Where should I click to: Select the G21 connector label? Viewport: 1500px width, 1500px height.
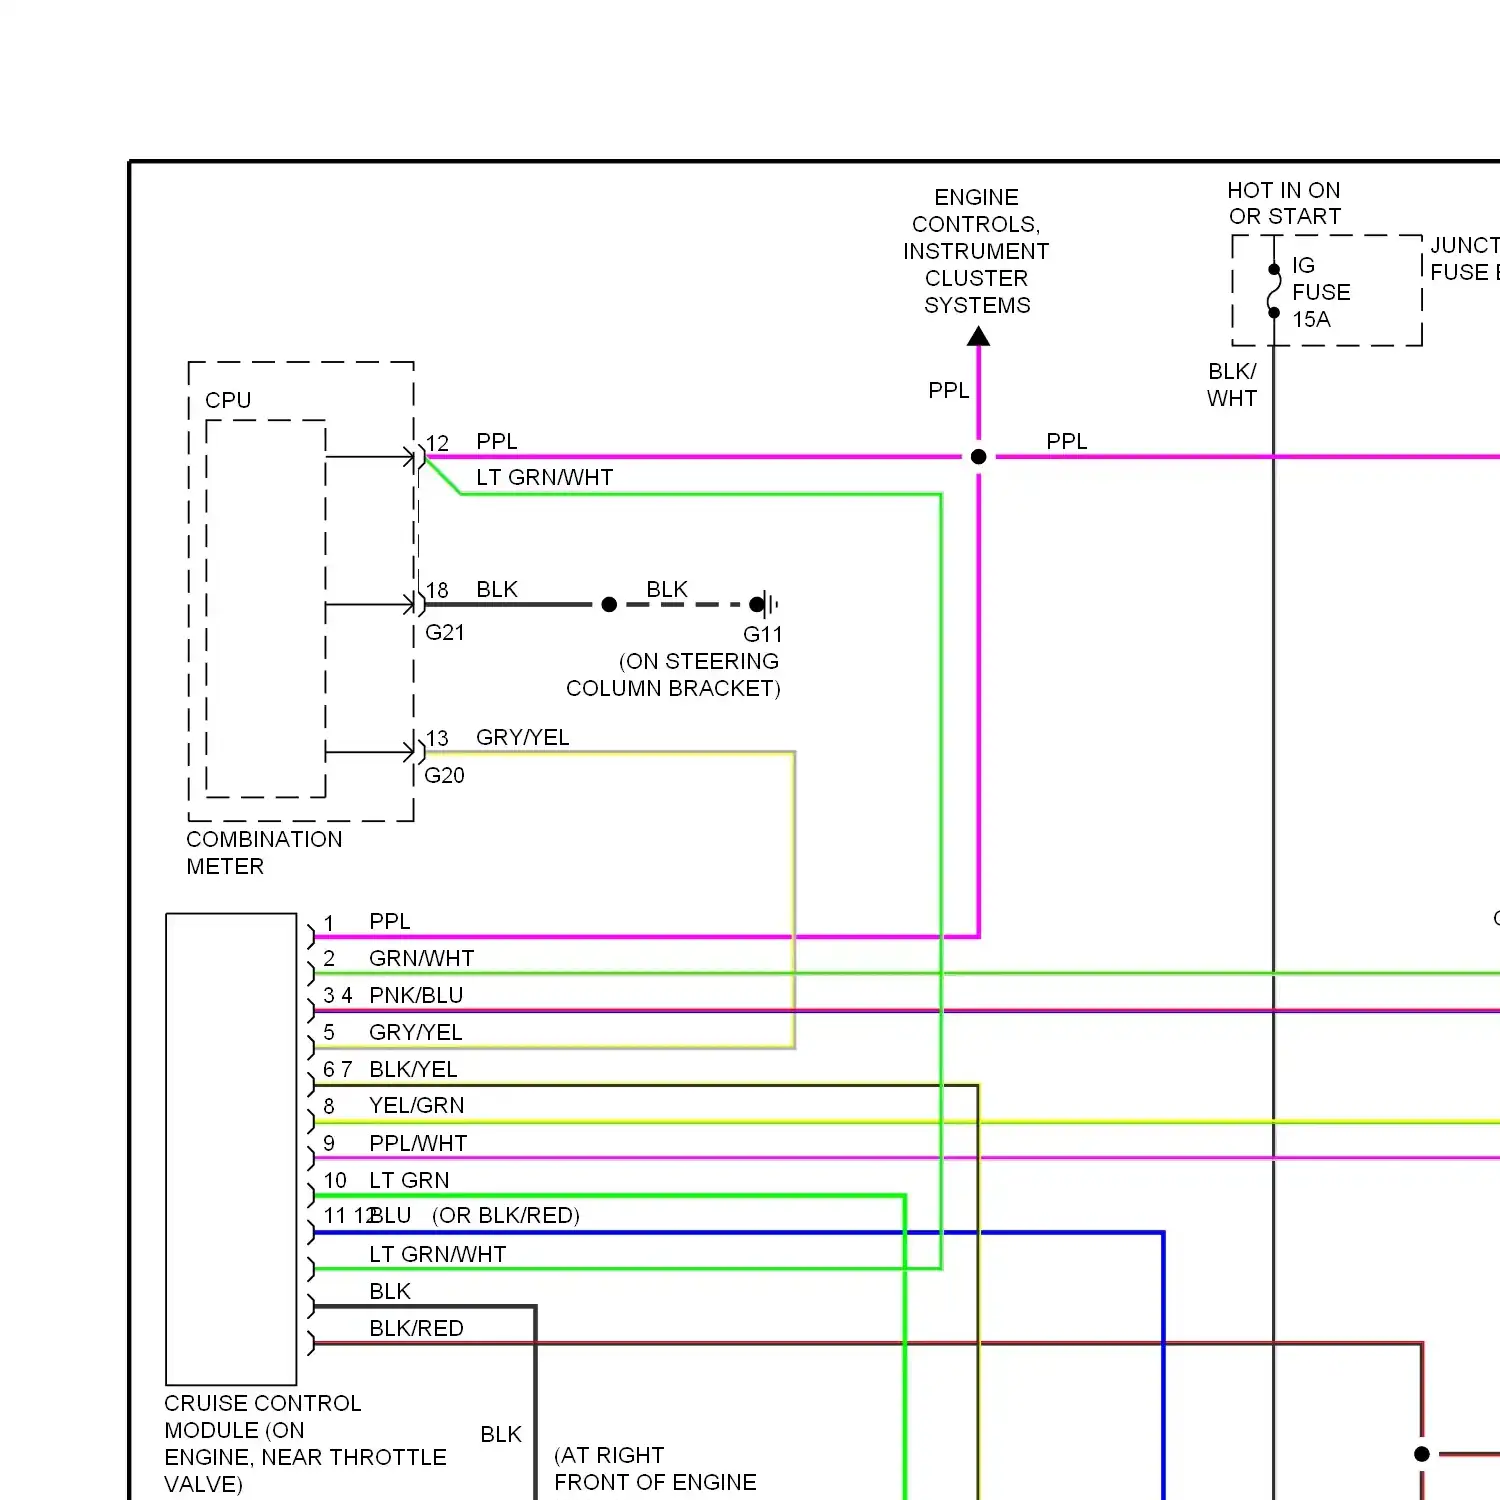[445, 632]
